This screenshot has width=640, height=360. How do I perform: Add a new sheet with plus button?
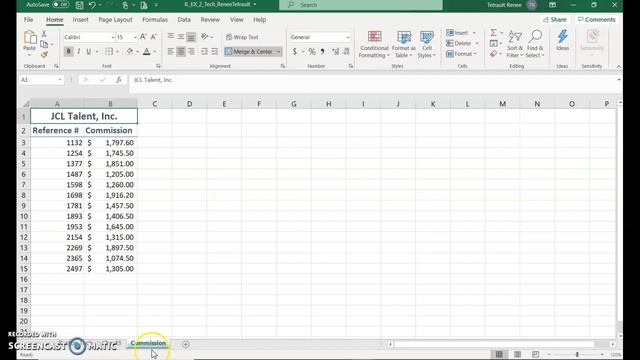[185, 344]
